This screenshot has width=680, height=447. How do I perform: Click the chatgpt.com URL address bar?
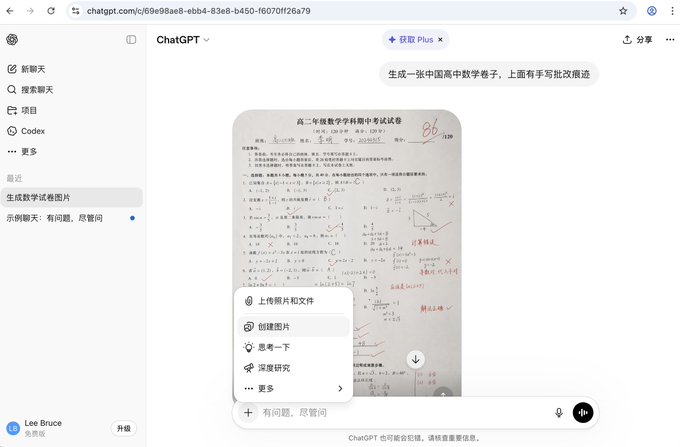(x=199, y=11)
